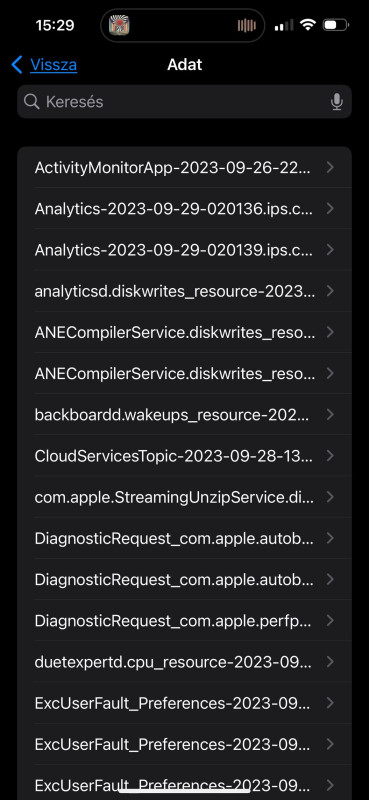Screen dimensions: 369x800
Task: Tap the back arrow chevron icon
Action: (17, 65)
